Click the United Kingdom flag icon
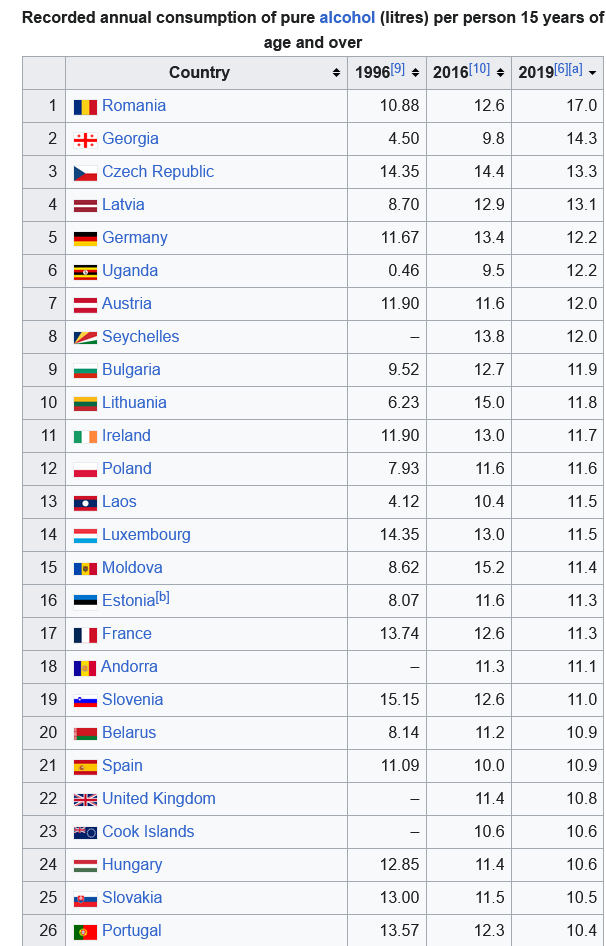The height and width of the screenshot is (946, 606). tap(85, 800)
